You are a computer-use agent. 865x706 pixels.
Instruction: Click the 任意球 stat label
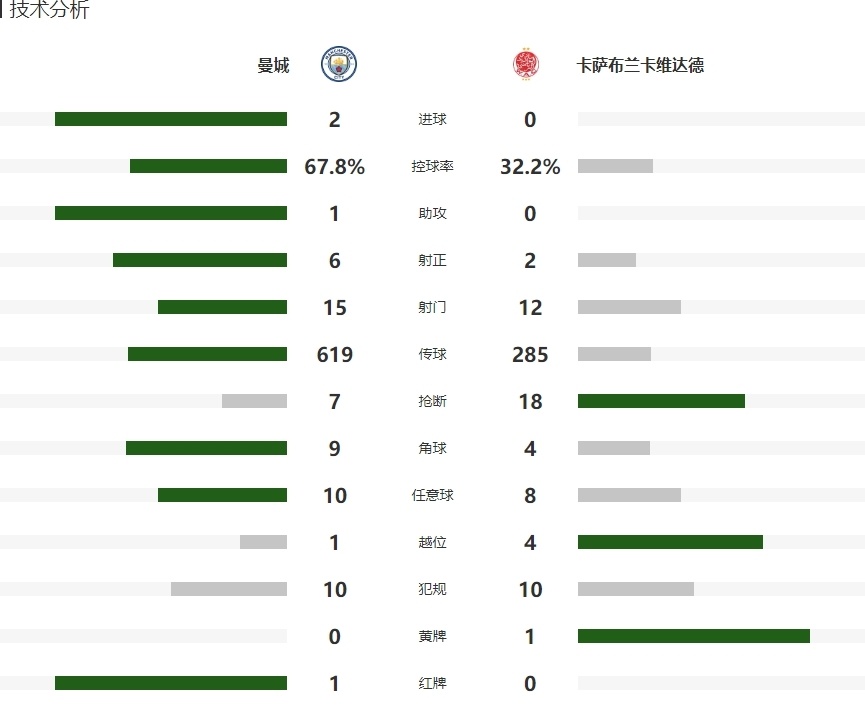click(x=432, y=495)
